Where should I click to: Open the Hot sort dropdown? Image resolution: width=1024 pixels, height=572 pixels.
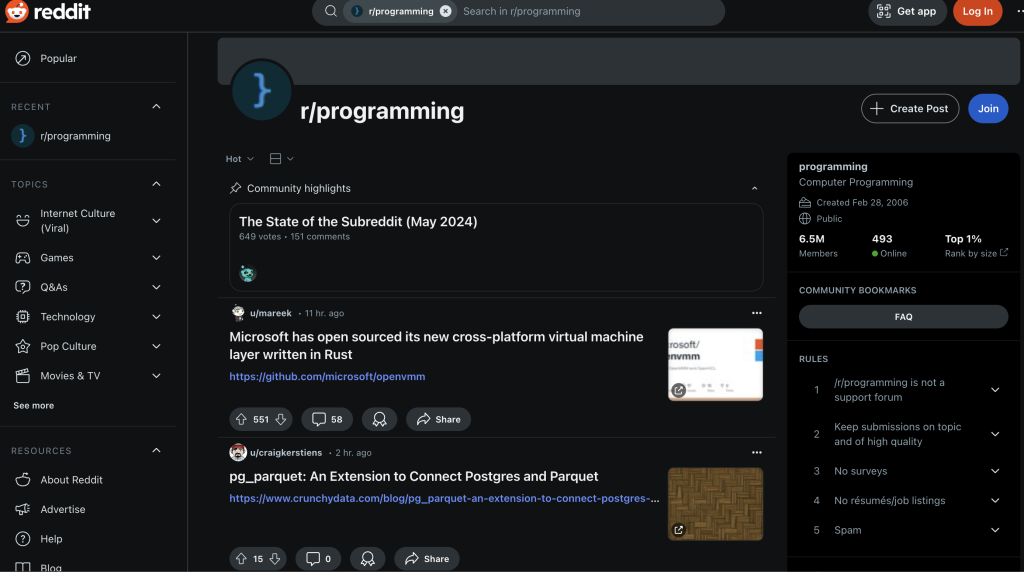240,159
